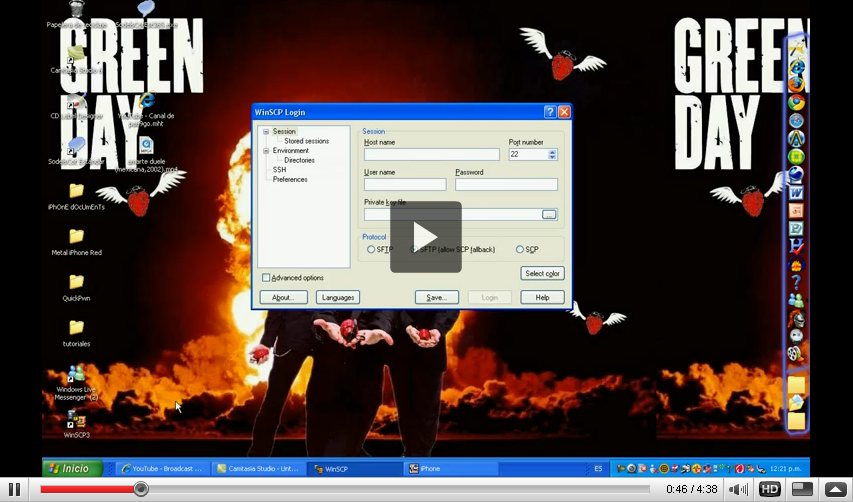Open the Languages button
Viewport: 853px width, 502px height.
338,298
